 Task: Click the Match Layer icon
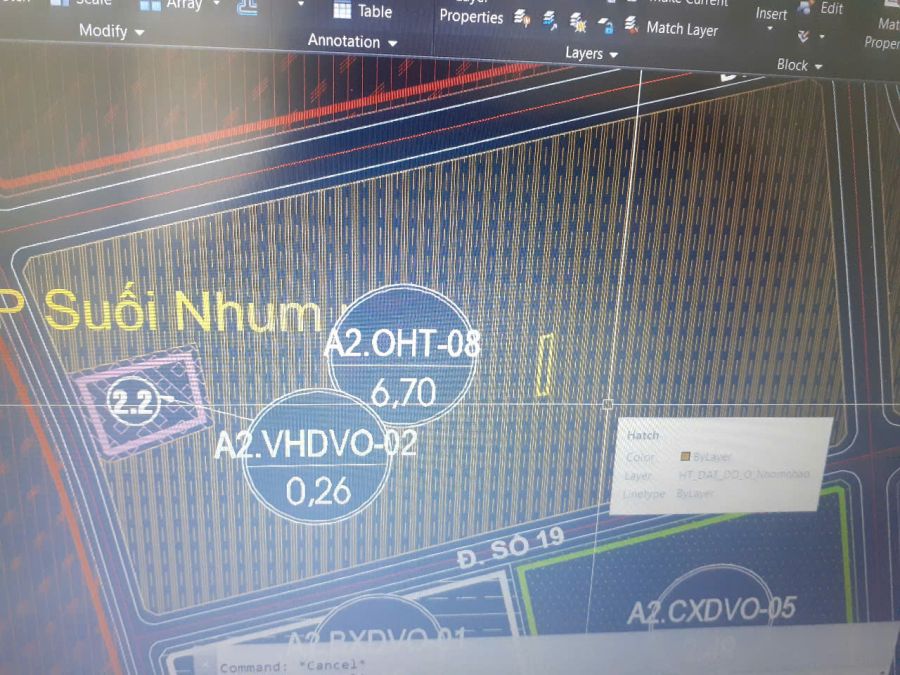point(632,24)
